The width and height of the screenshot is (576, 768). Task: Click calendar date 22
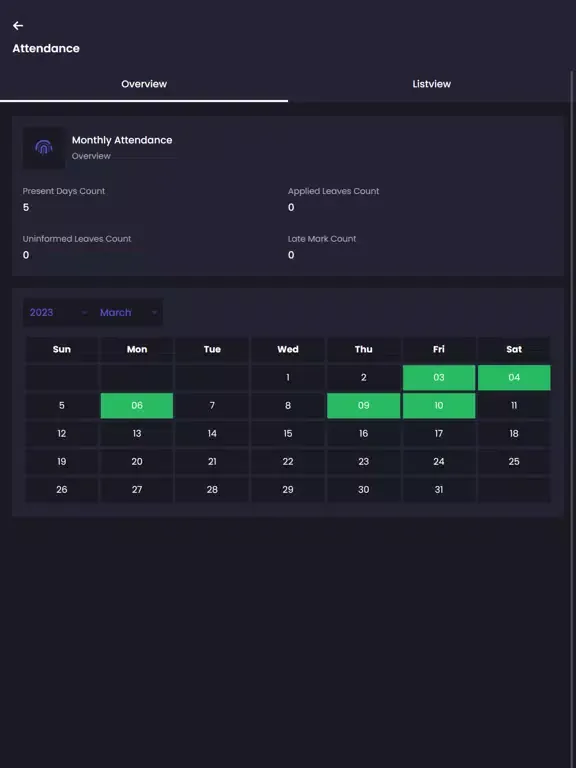288,461
